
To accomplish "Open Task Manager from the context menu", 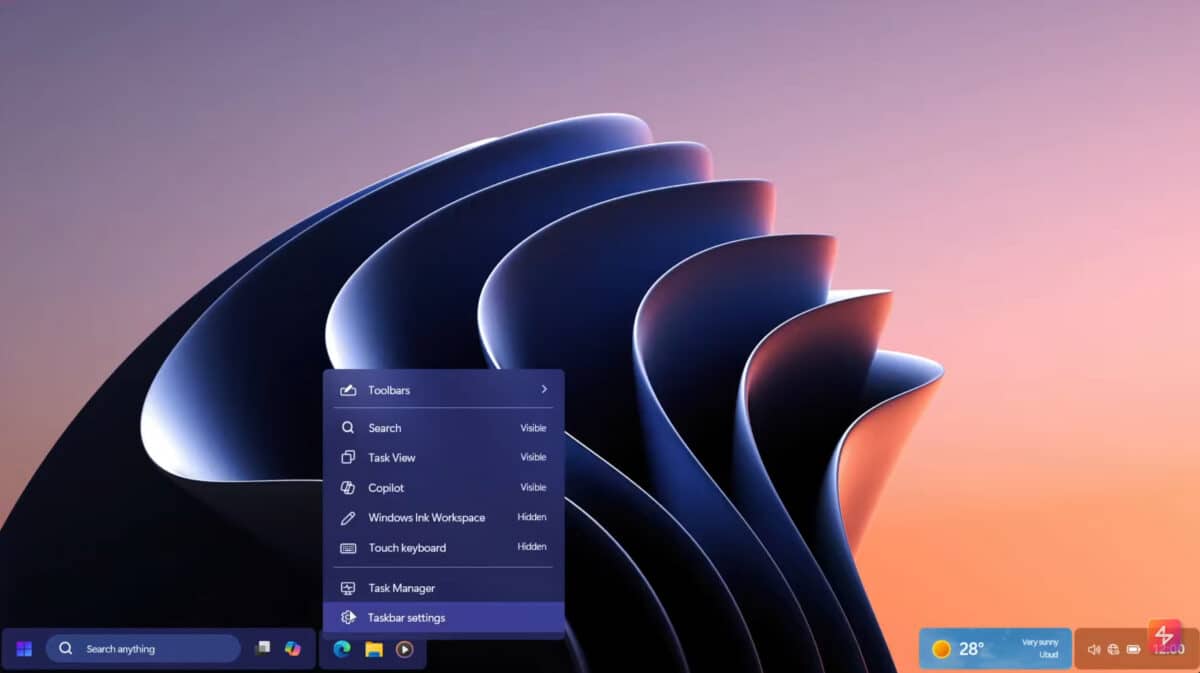I will click(443, 587).
